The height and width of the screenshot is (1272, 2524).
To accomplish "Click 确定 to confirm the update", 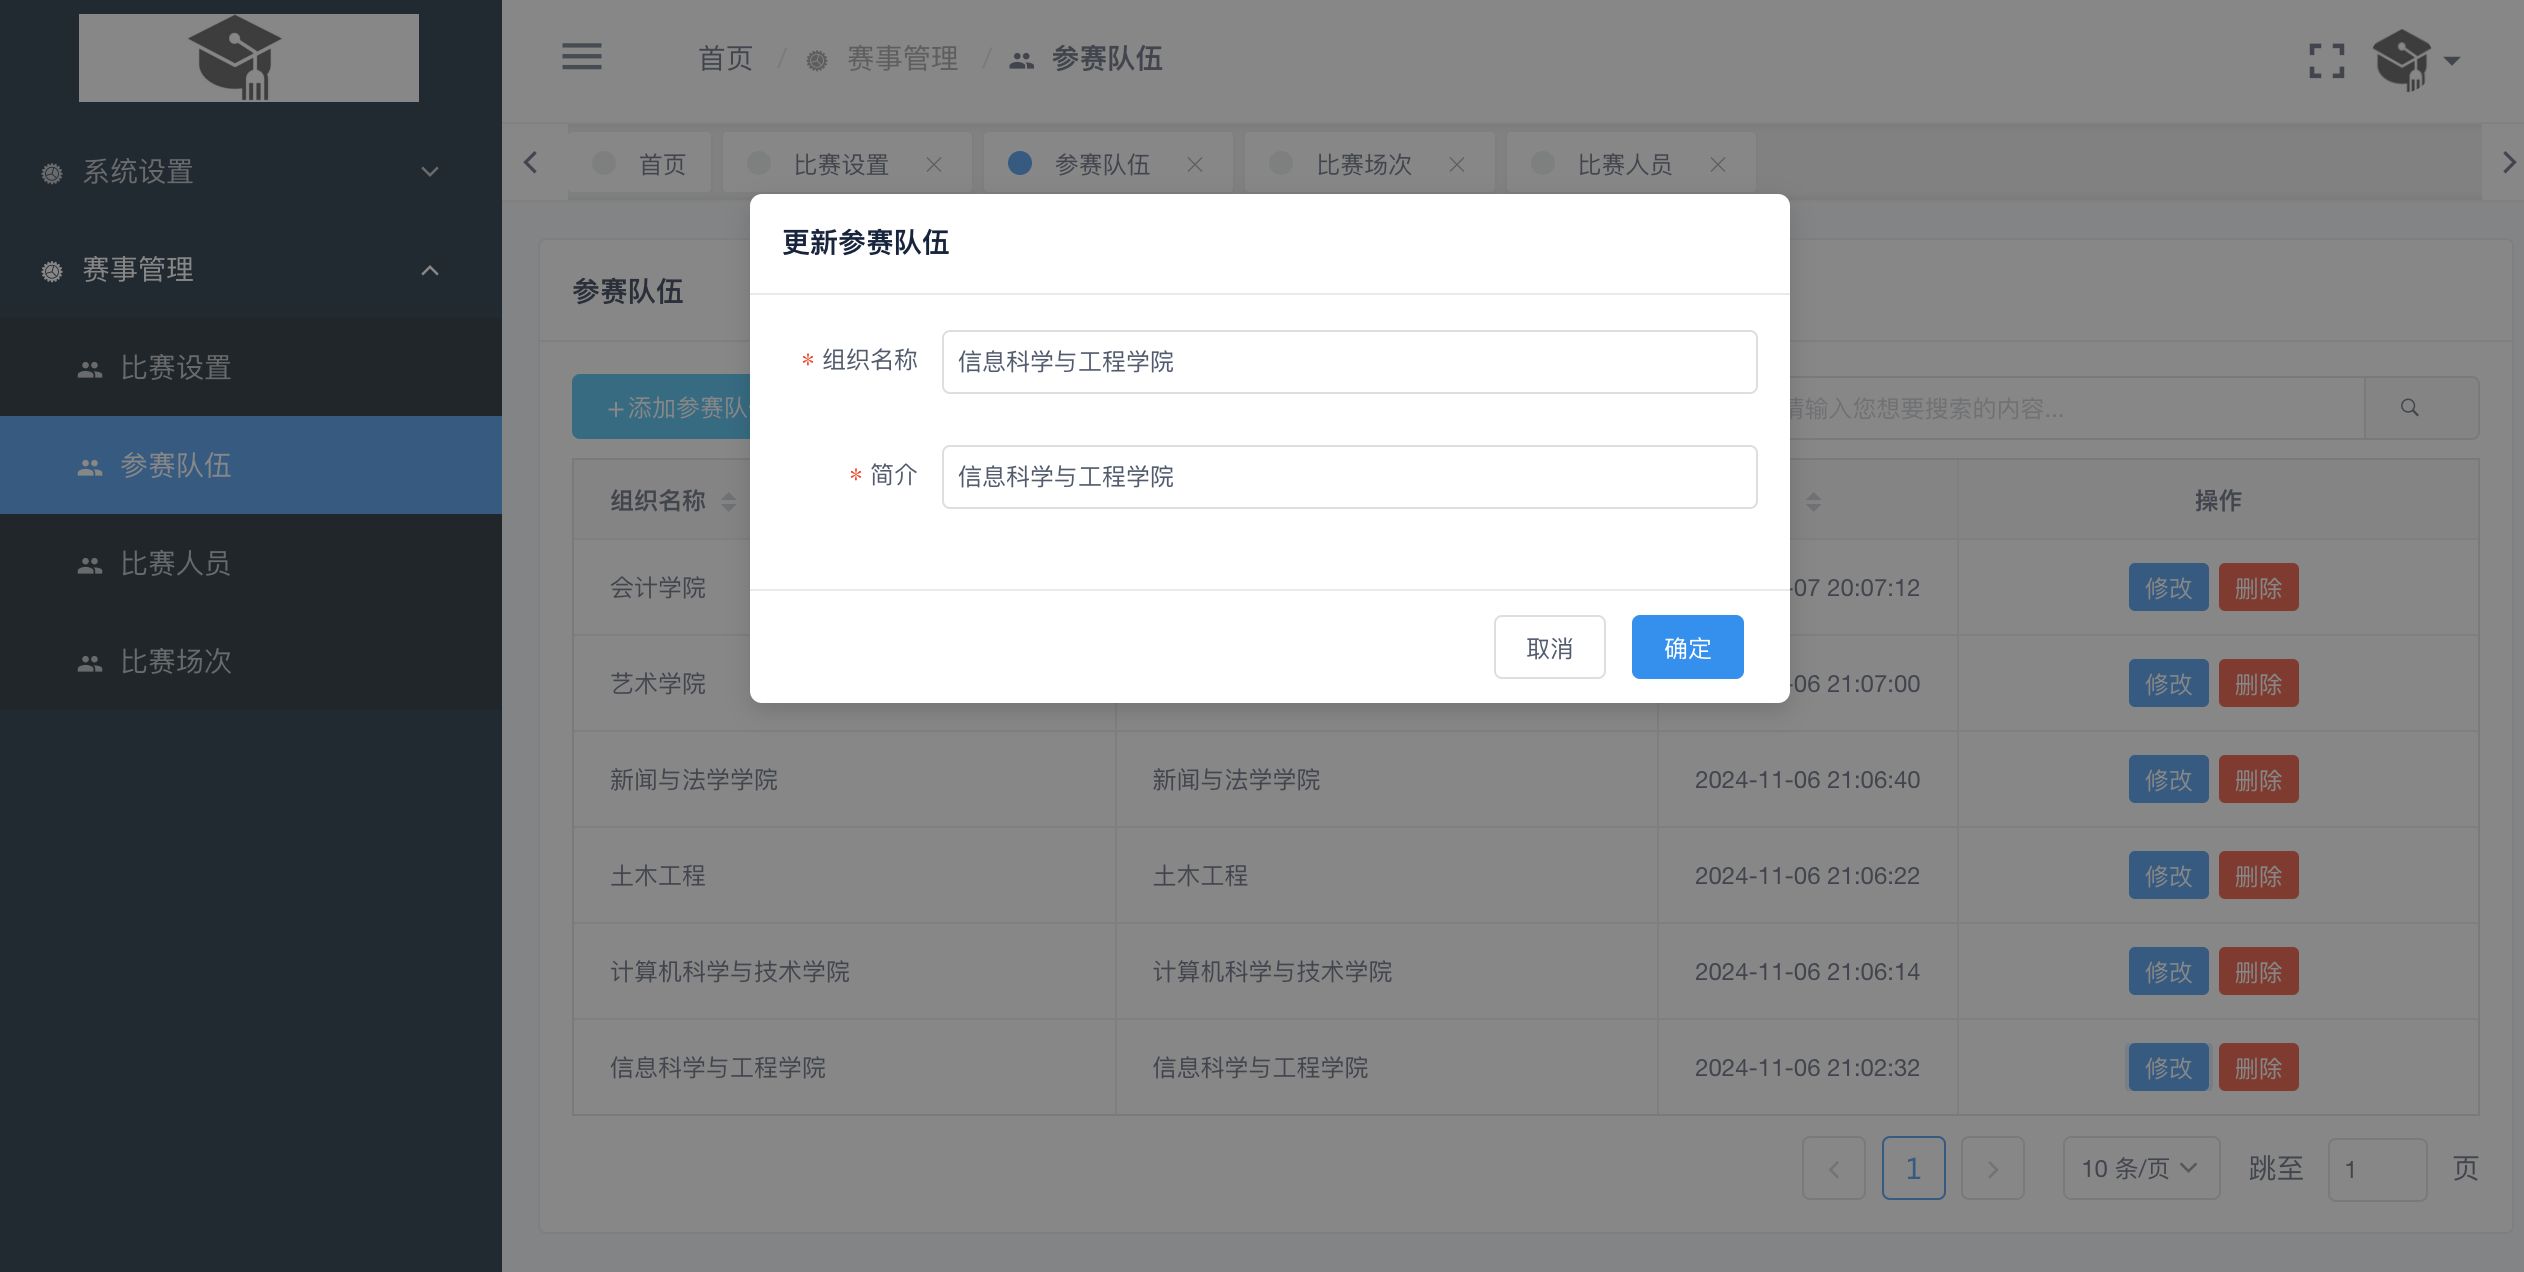I will point(1687,647).
